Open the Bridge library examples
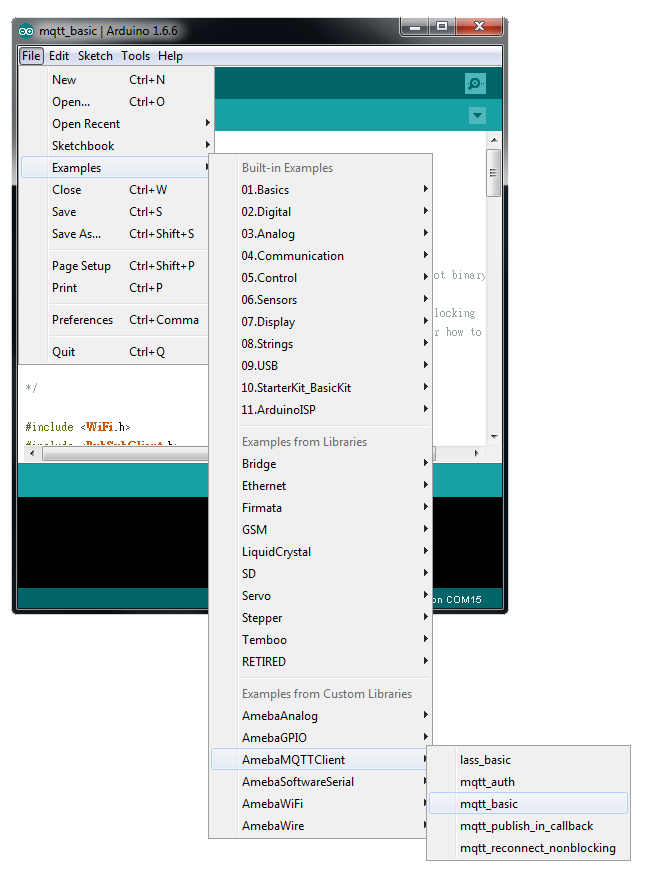645x871 pixels. 321,464
